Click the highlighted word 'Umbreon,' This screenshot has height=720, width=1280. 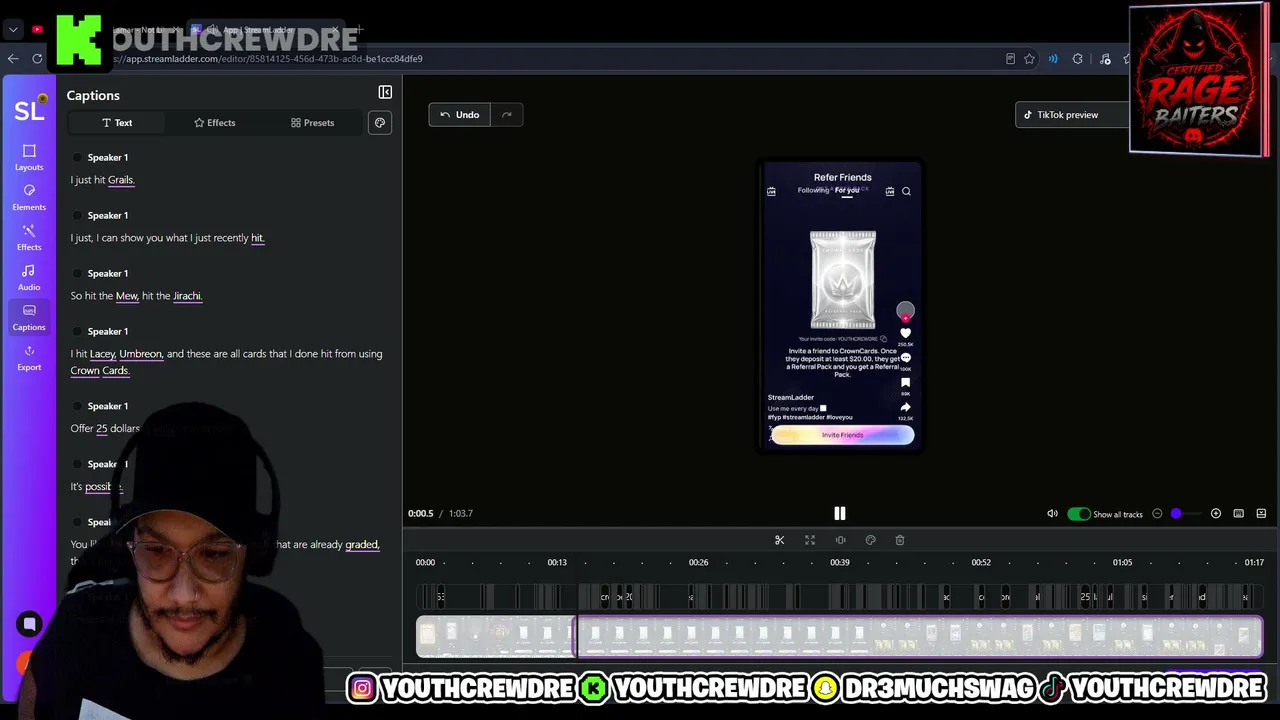[141, 354]
